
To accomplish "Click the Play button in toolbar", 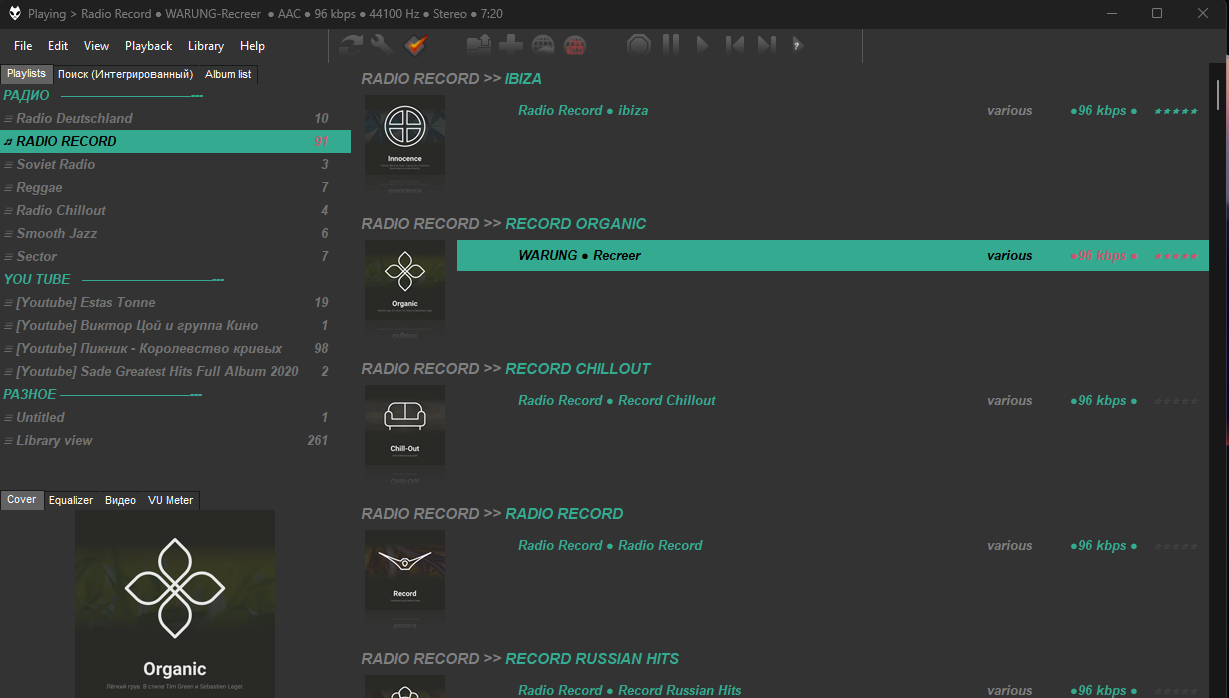I will [x=703, y=44].
